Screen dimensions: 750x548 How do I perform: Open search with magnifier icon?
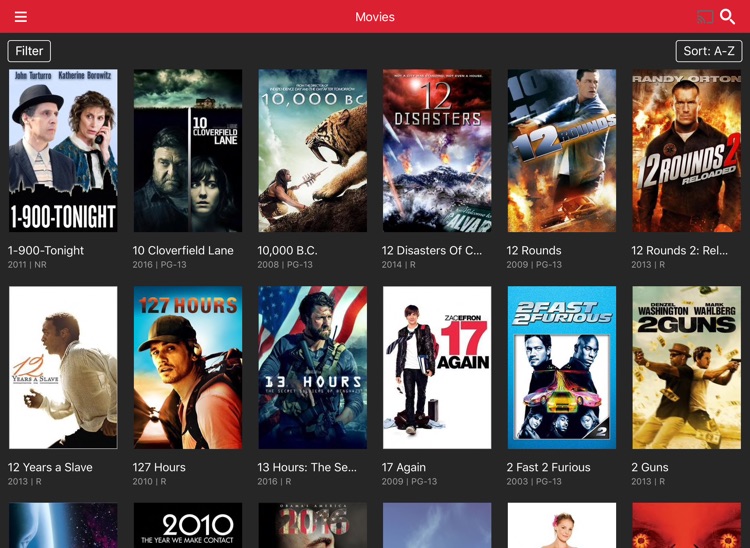pos(728,17)
